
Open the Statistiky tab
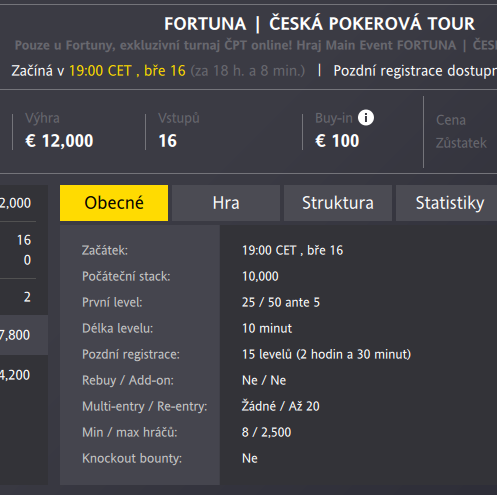coord(447,203)
